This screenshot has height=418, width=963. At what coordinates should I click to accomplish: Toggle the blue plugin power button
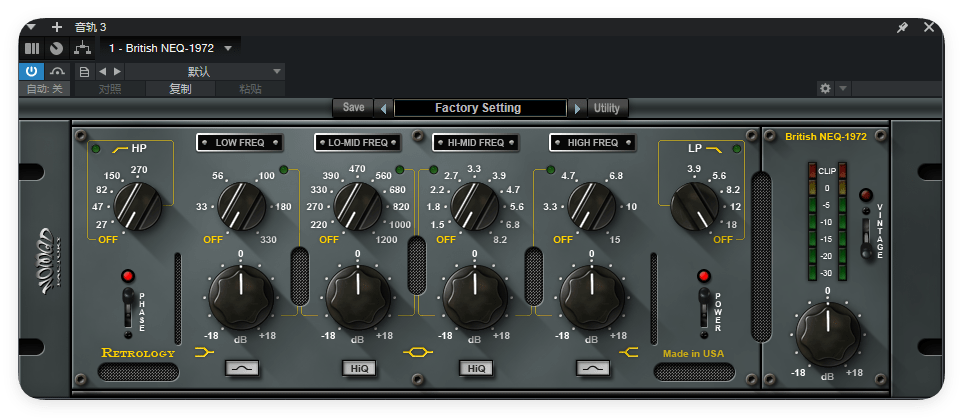click(x=31, y=71)
